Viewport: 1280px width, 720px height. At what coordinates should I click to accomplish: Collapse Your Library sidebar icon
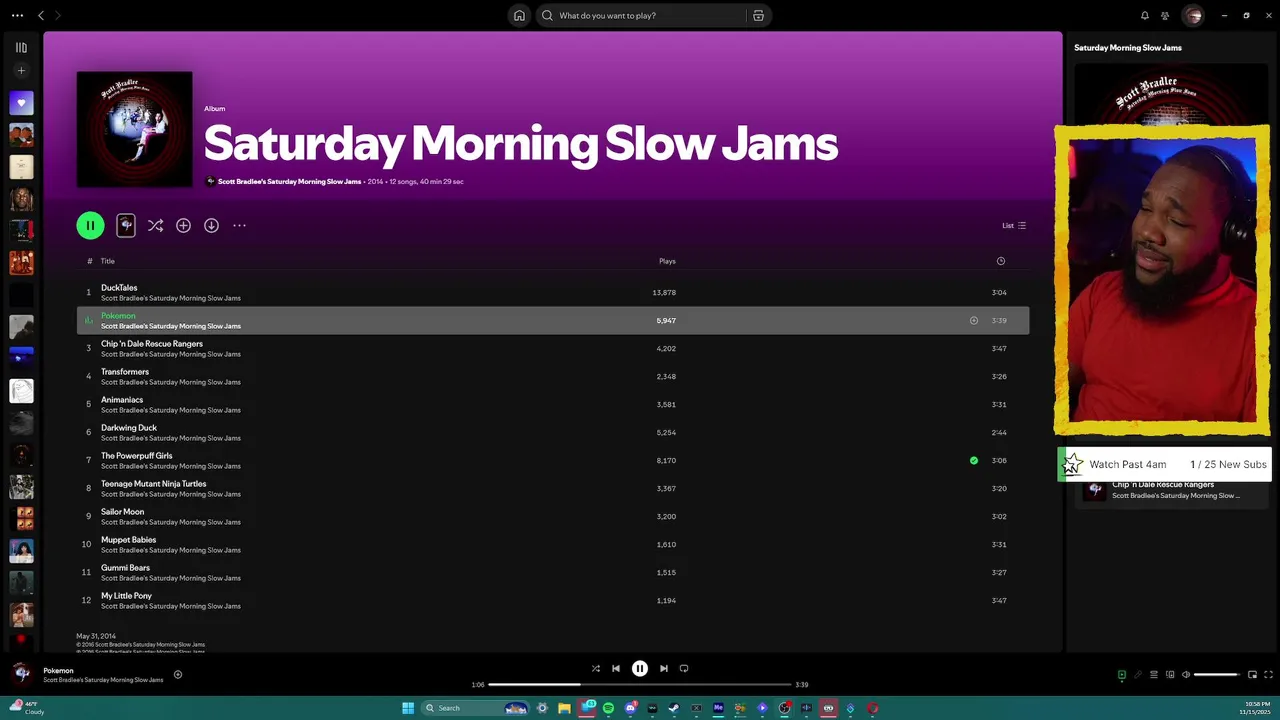tap(21, 47)
